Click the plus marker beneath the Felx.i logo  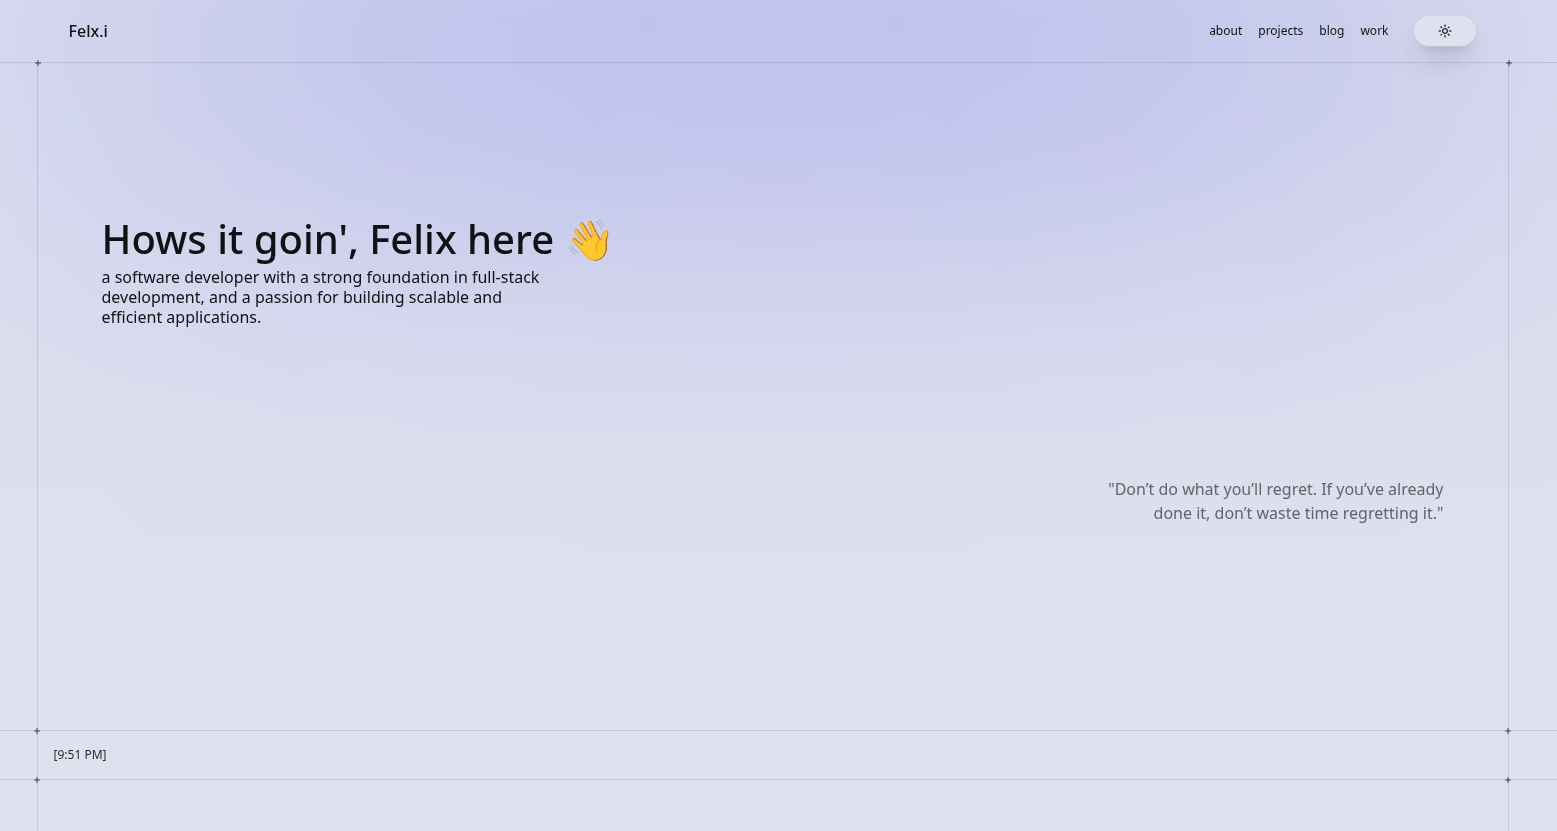pos(38,63)
